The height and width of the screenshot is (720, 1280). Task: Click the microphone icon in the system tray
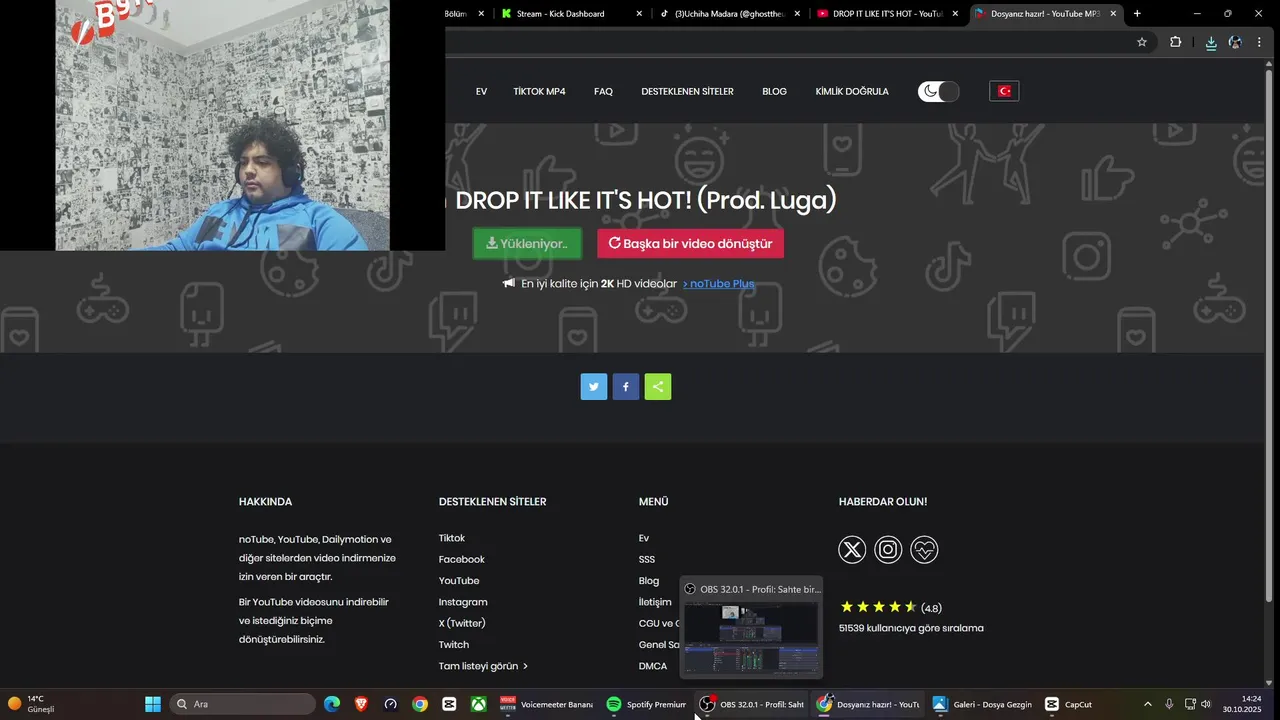[1169, 704]
